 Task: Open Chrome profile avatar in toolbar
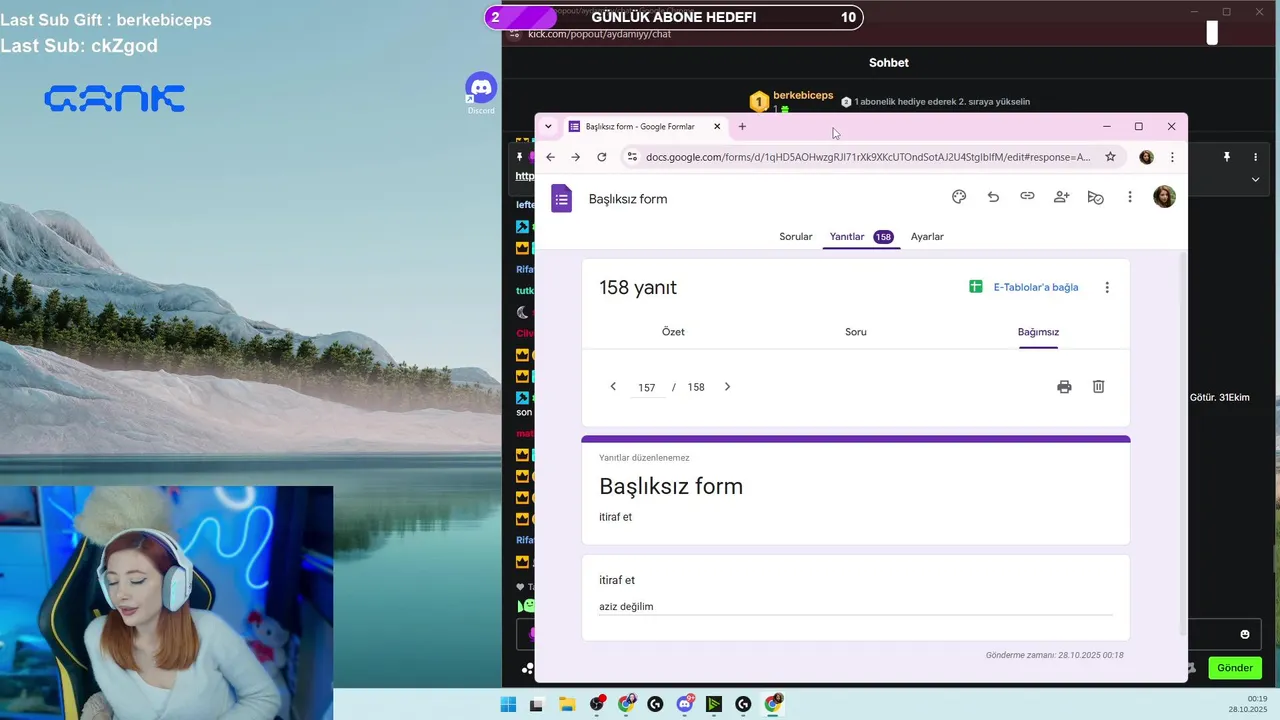tap(1146, 157)
